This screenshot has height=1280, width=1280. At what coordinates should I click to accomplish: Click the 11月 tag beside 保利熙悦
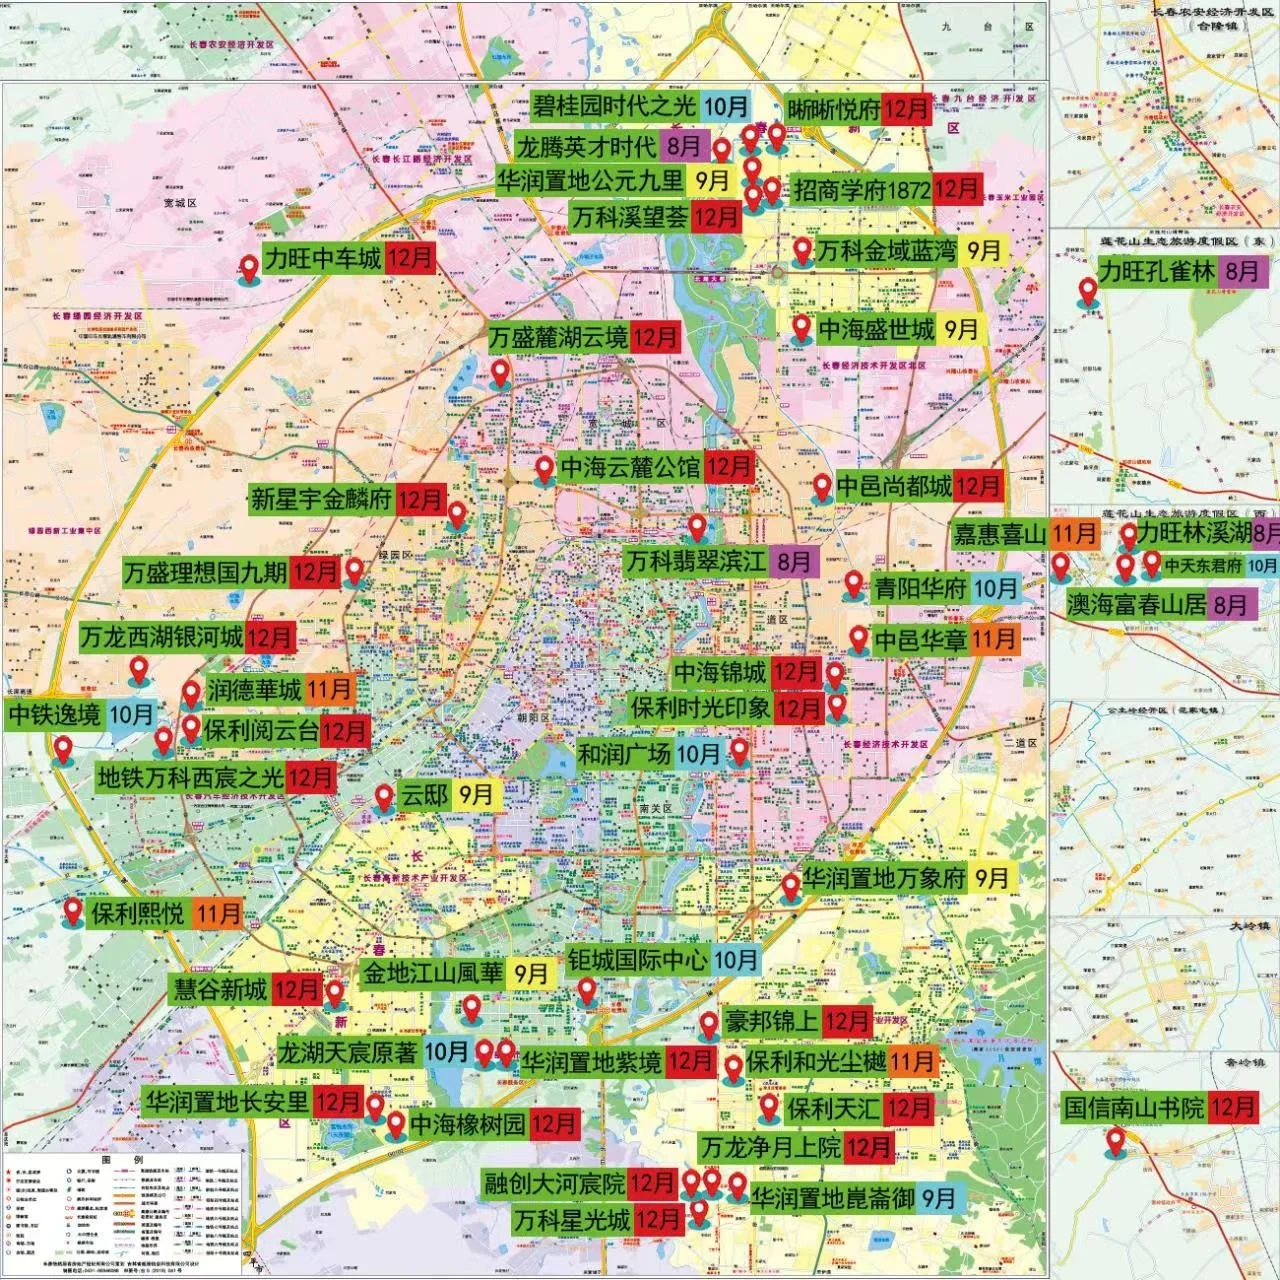pyautogui.click(x=217, y=913)
